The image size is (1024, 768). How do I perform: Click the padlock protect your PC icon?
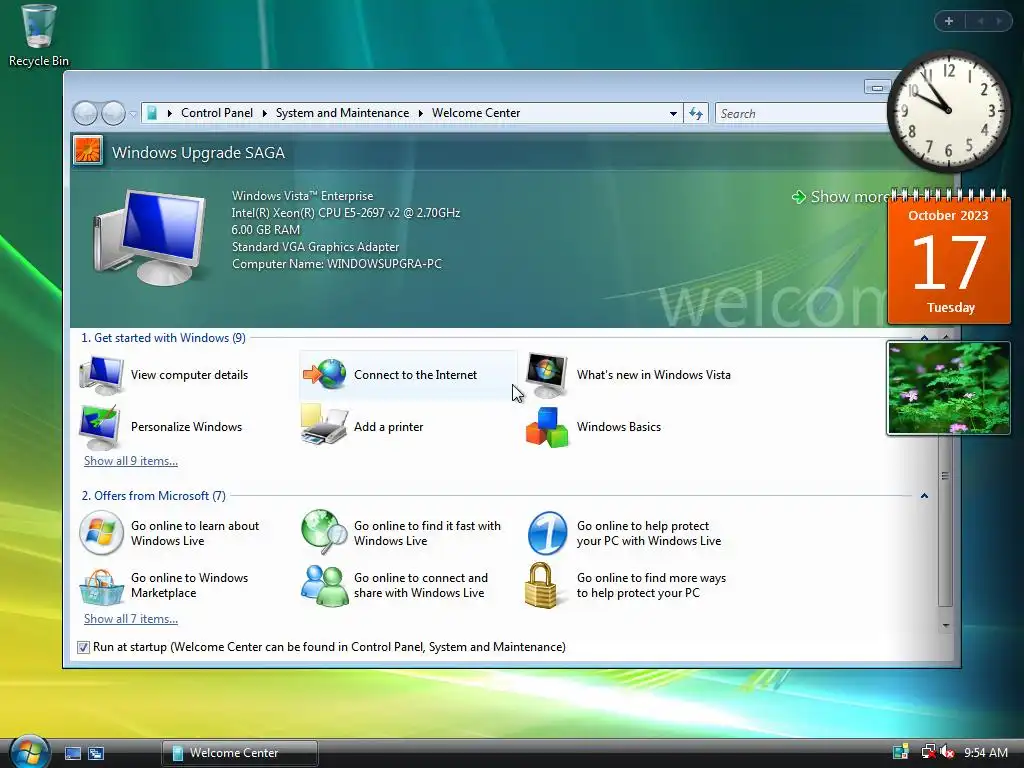541,586
